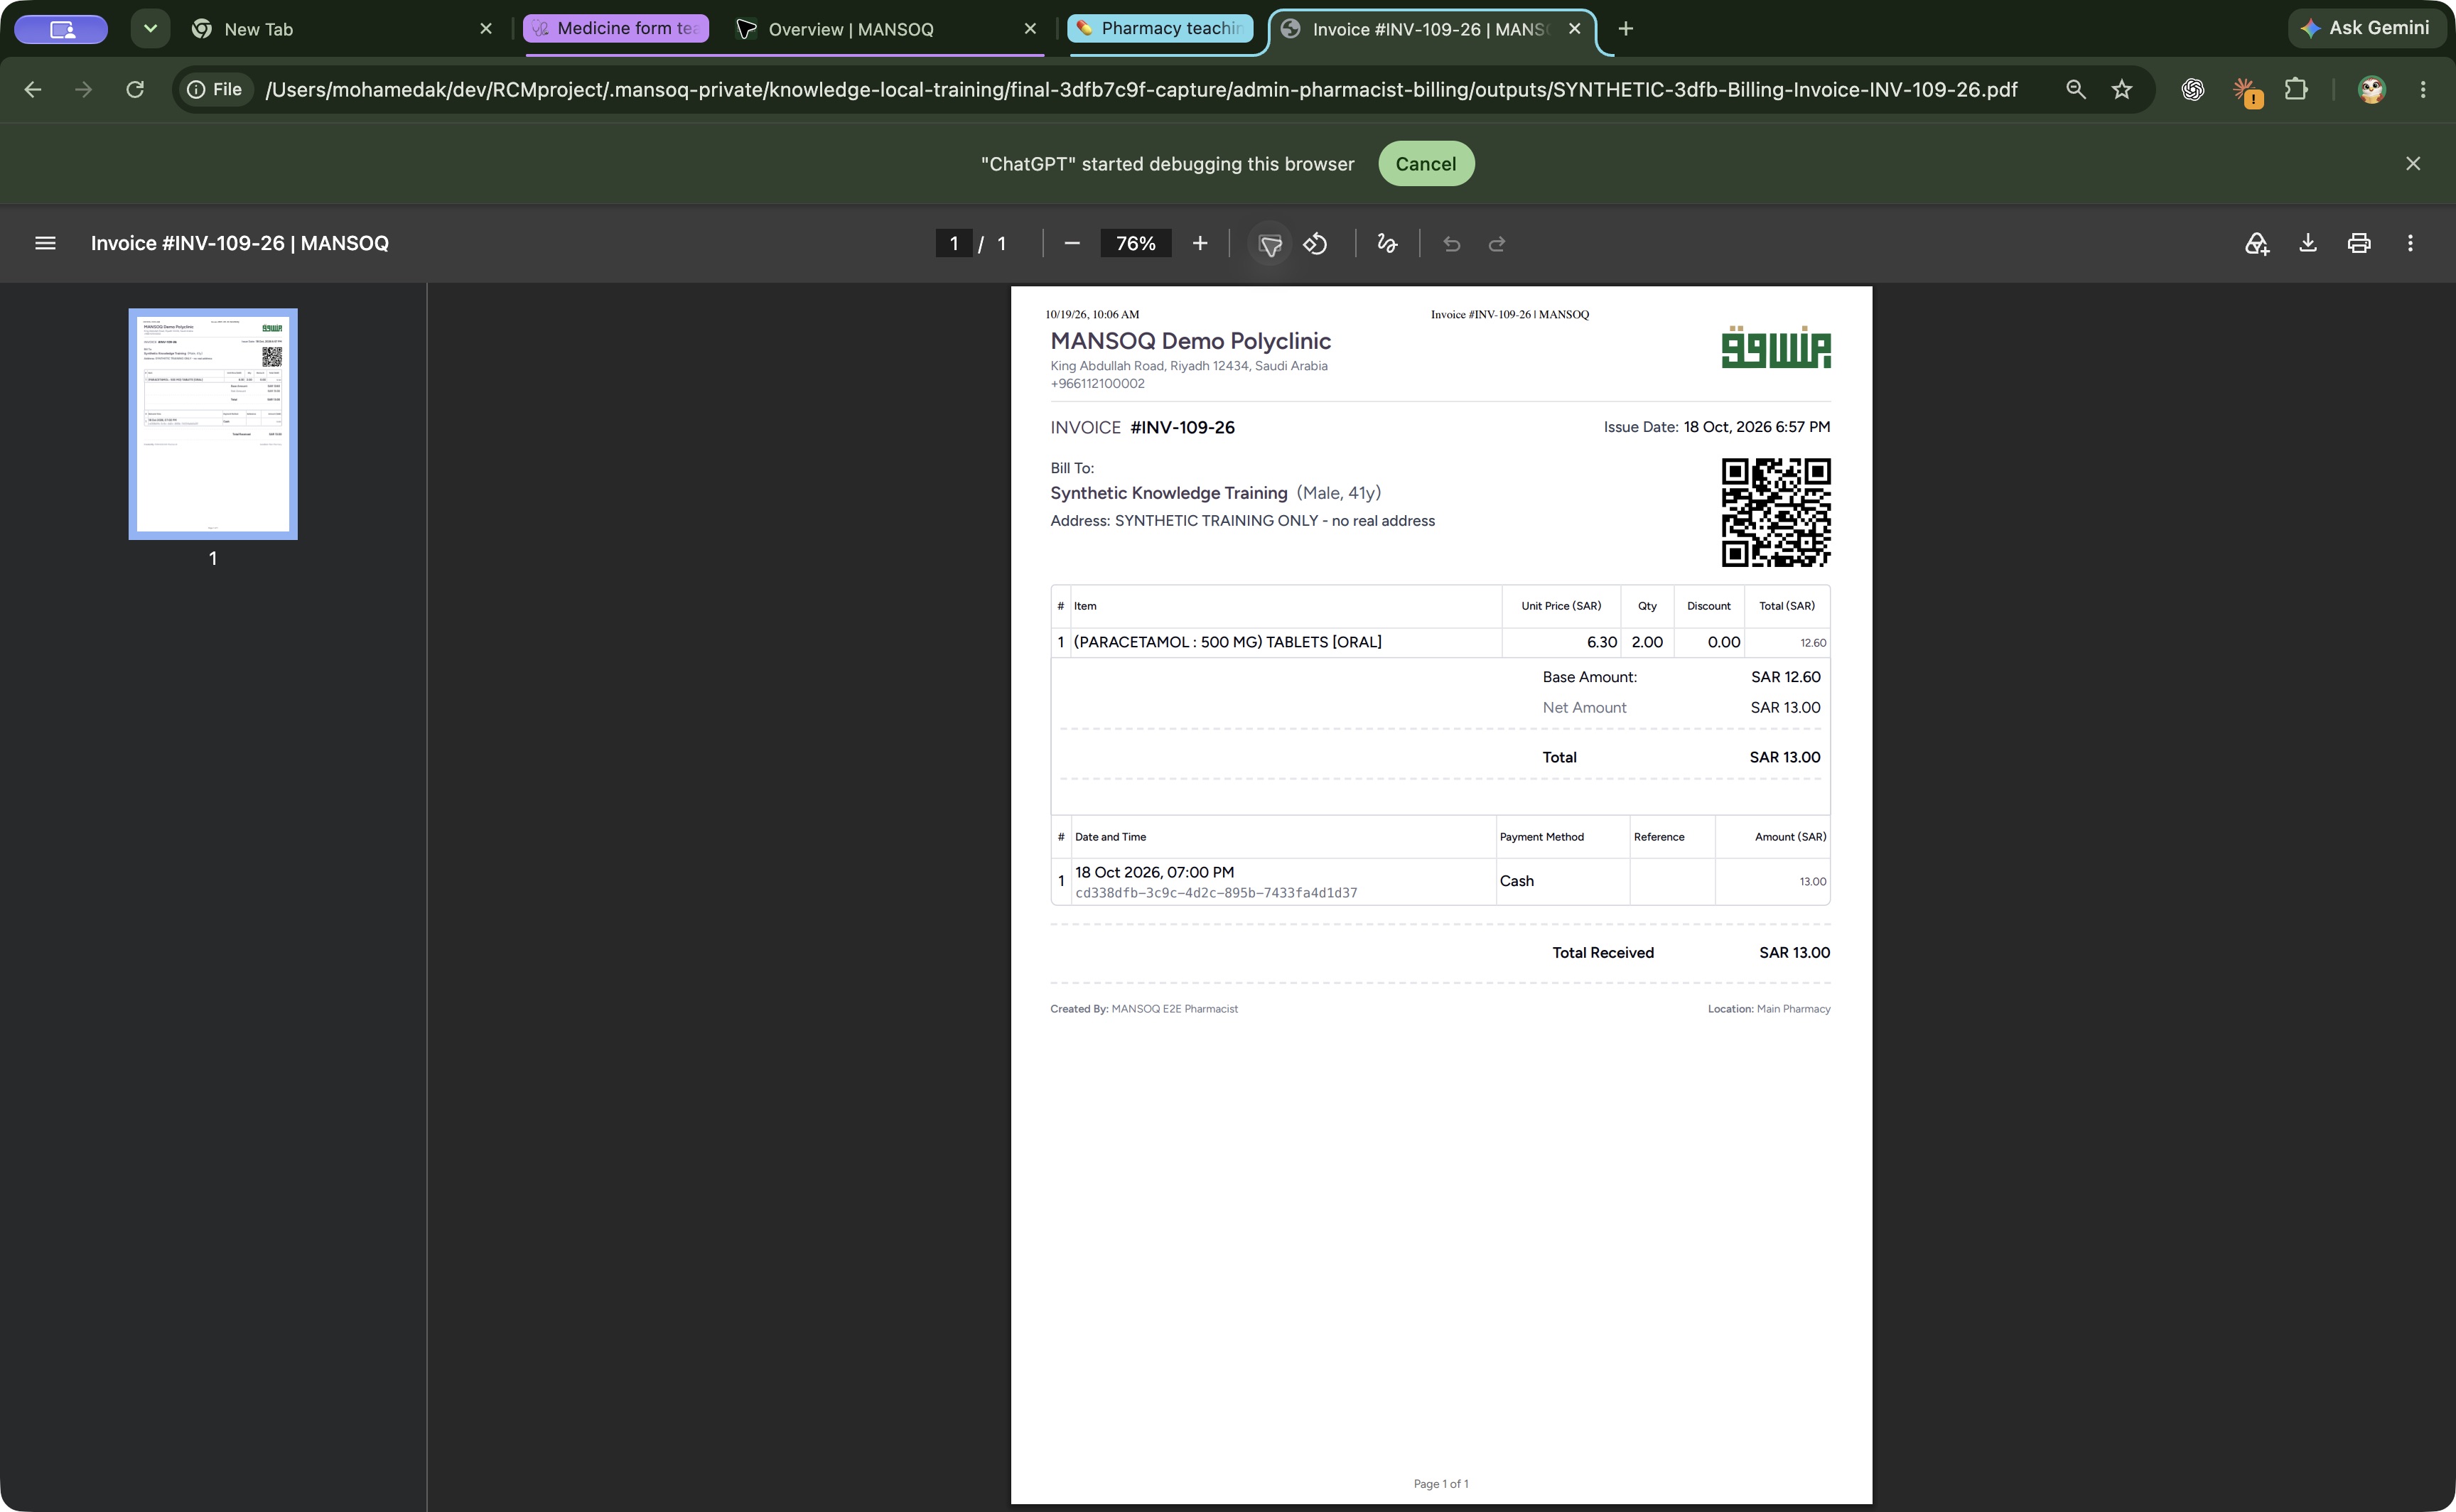
Task: Switch to Overview | MANSOQ tab
Action: pos(880,29)
